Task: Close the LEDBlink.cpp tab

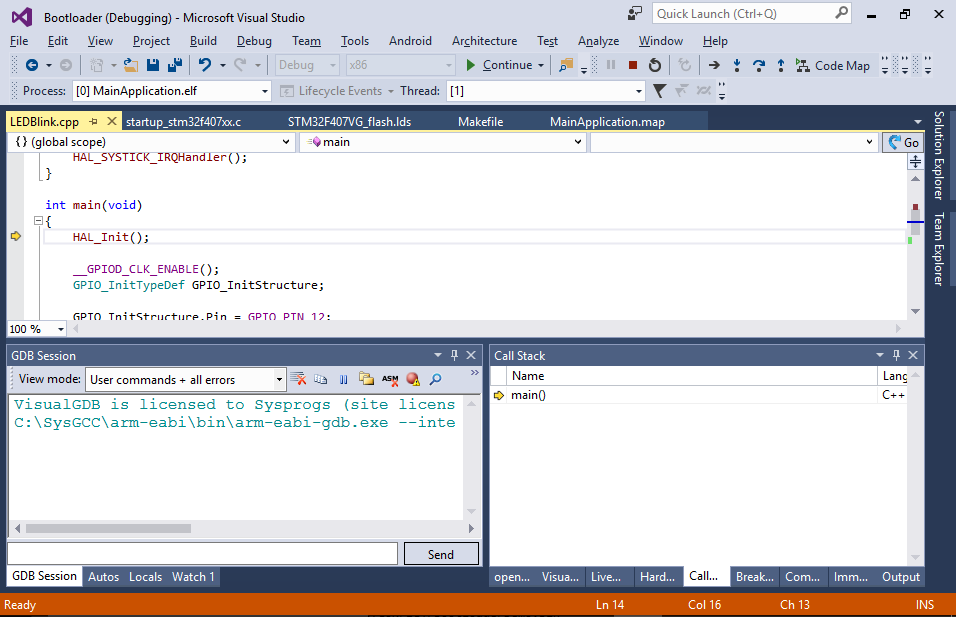Action: 112,121
